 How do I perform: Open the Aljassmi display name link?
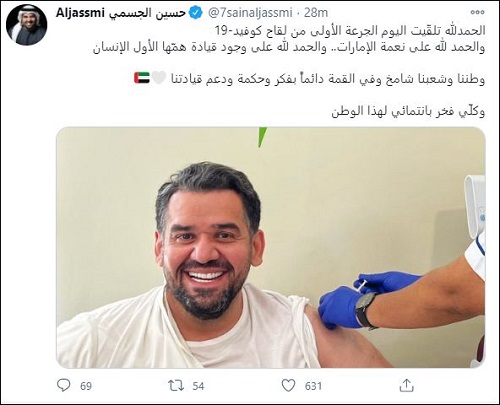coord(80,13)
